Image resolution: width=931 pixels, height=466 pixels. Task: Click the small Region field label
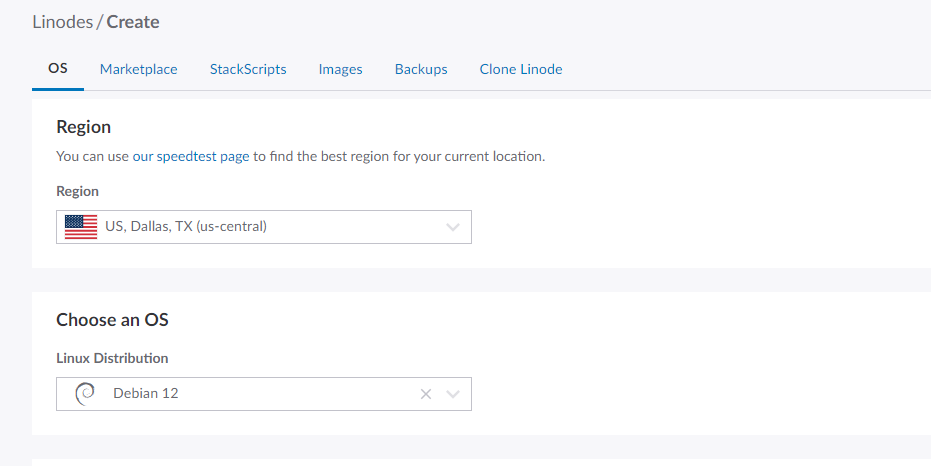[77, 191]
